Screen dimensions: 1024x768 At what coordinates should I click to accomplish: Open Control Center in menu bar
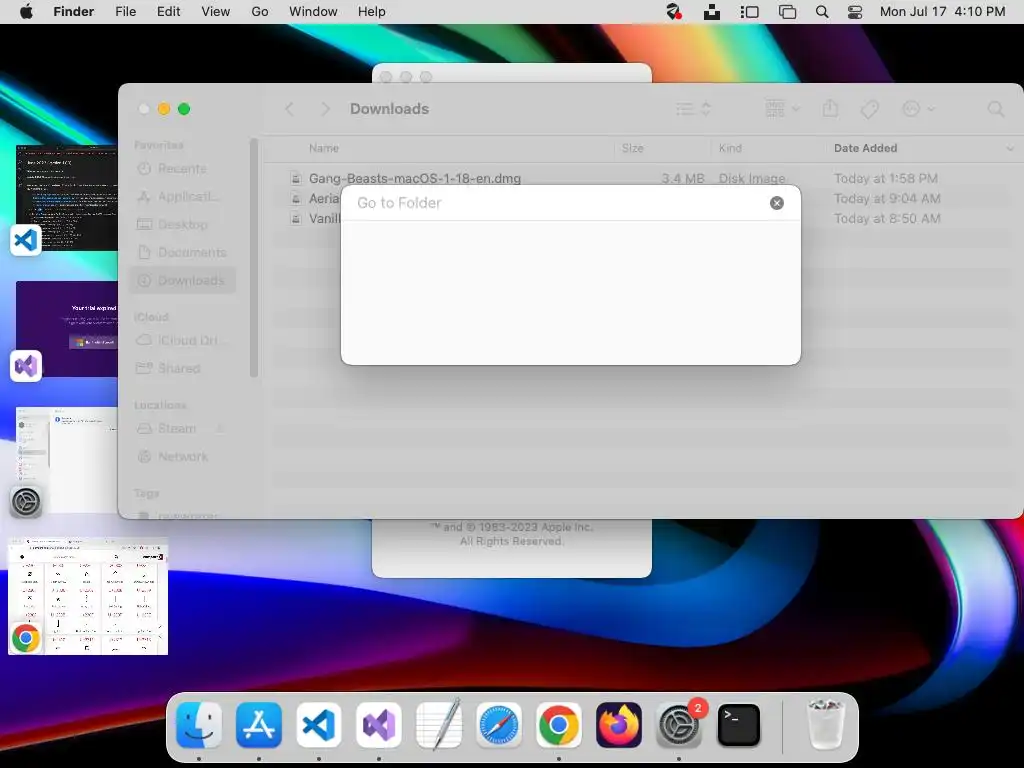[x=855, y=12]
